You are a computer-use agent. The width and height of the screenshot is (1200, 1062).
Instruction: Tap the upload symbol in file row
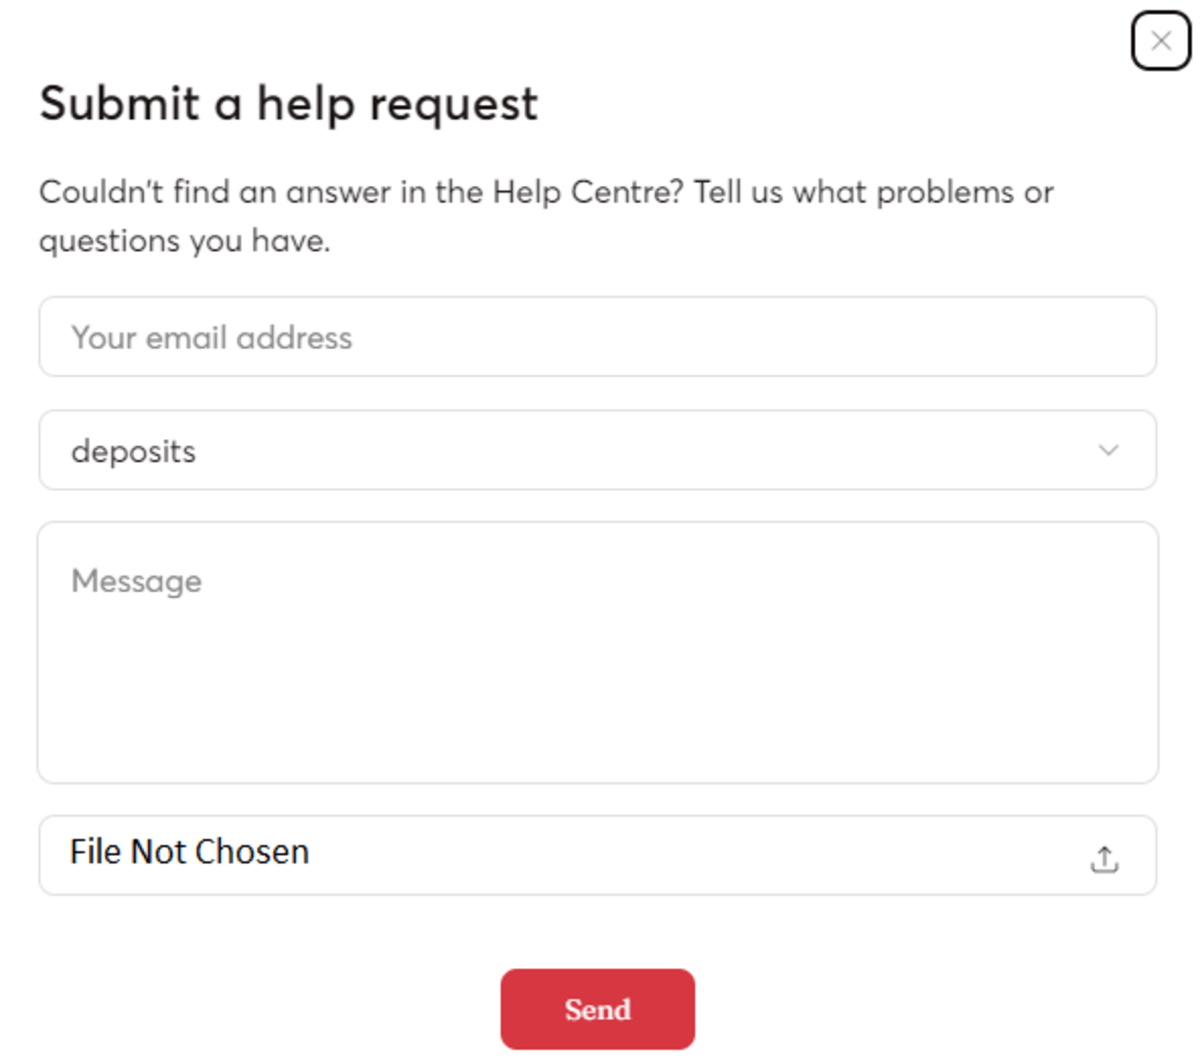1104,858
